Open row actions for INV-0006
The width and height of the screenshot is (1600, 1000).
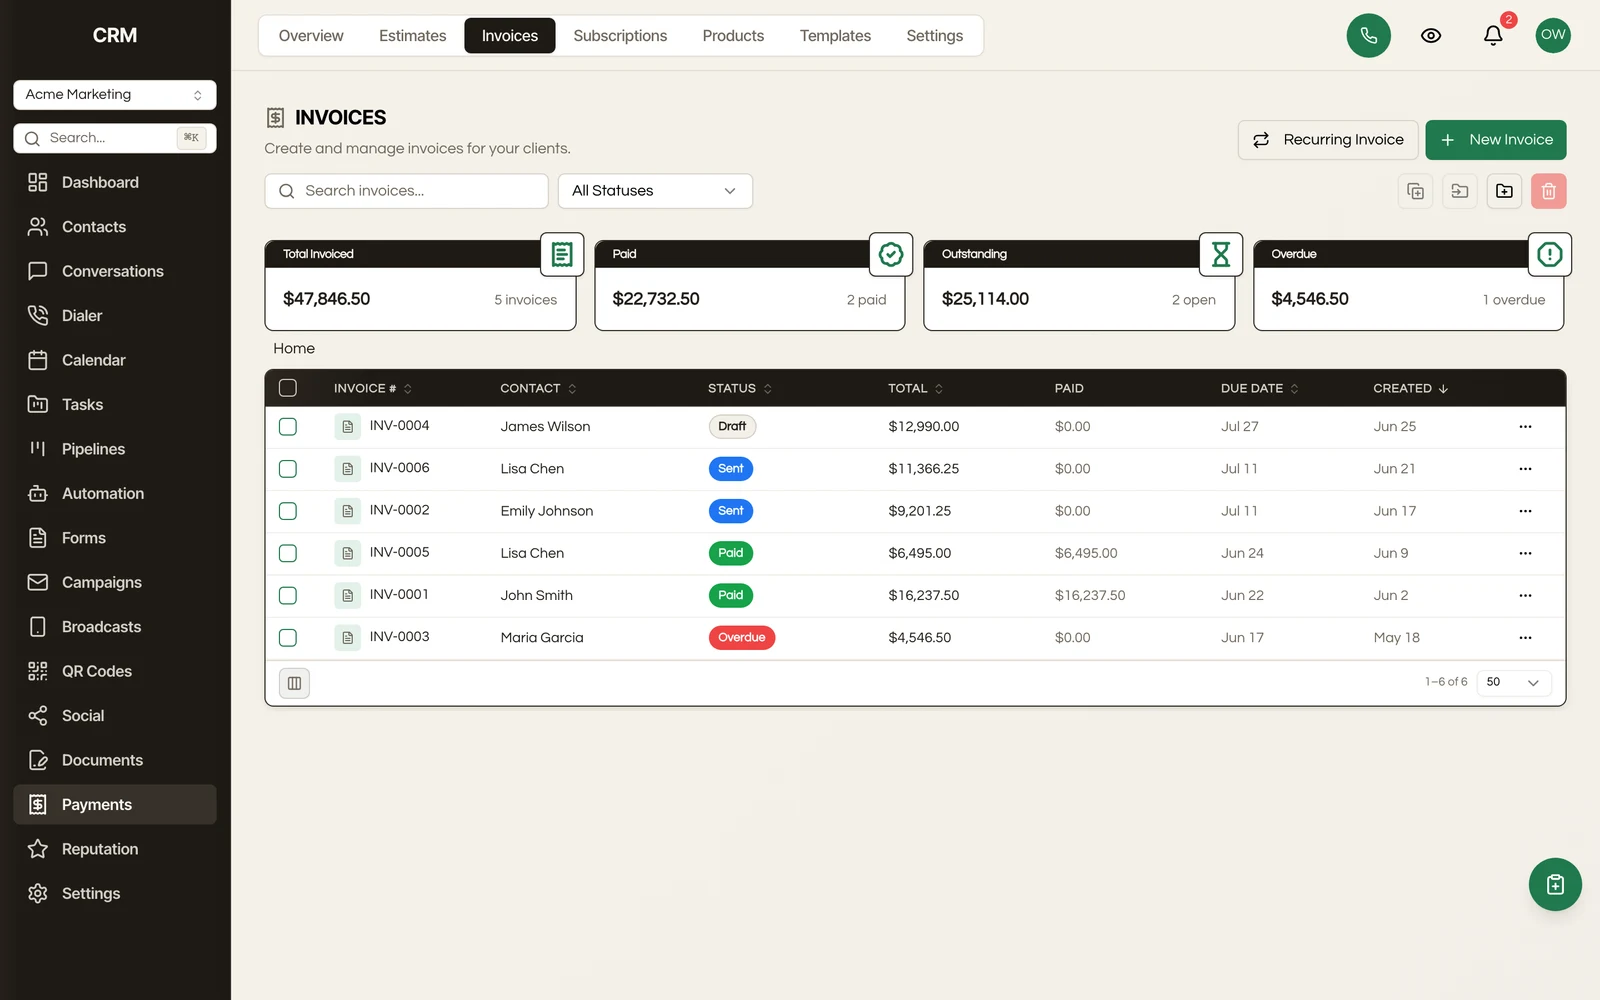(x=1525, y=469)
